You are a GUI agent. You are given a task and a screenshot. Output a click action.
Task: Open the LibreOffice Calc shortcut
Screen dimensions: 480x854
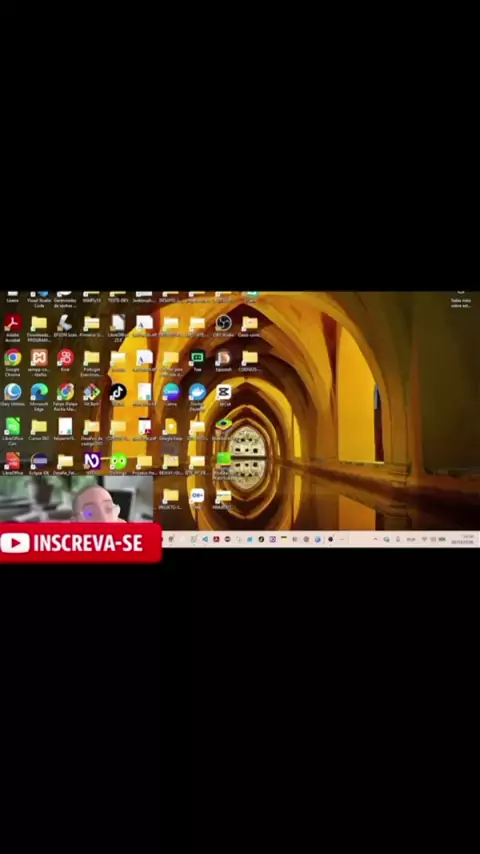click(x=13, y=431)
